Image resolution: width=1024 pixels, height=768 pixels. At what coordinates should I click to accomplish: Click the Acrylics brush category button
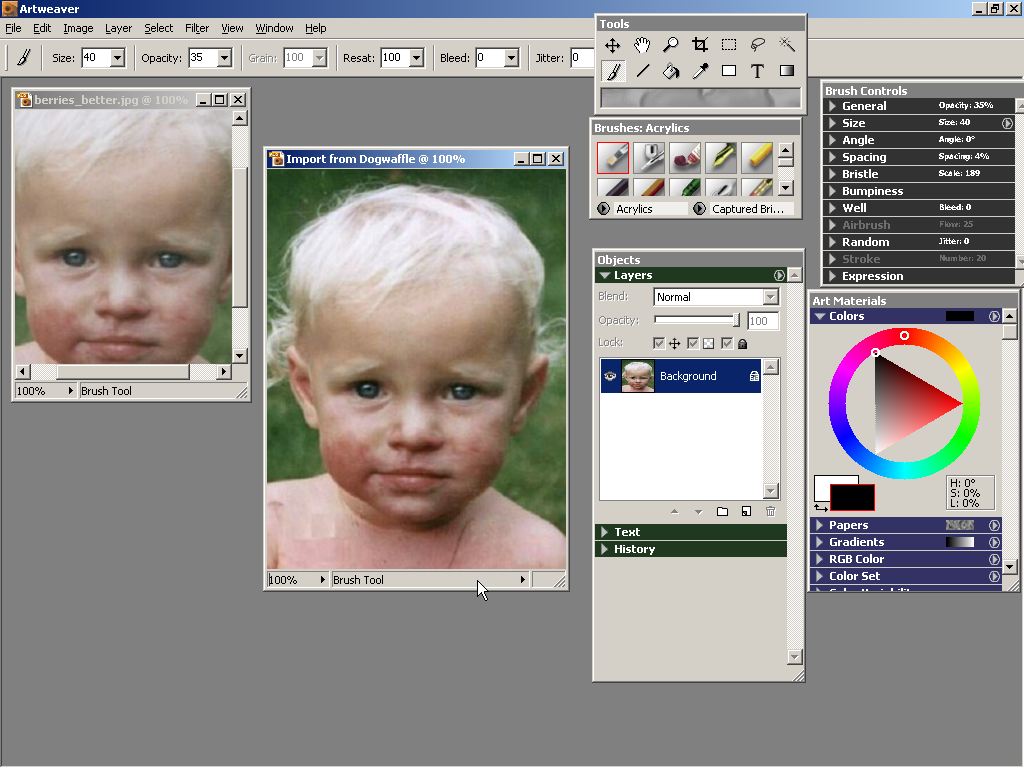tap(640, 209)
